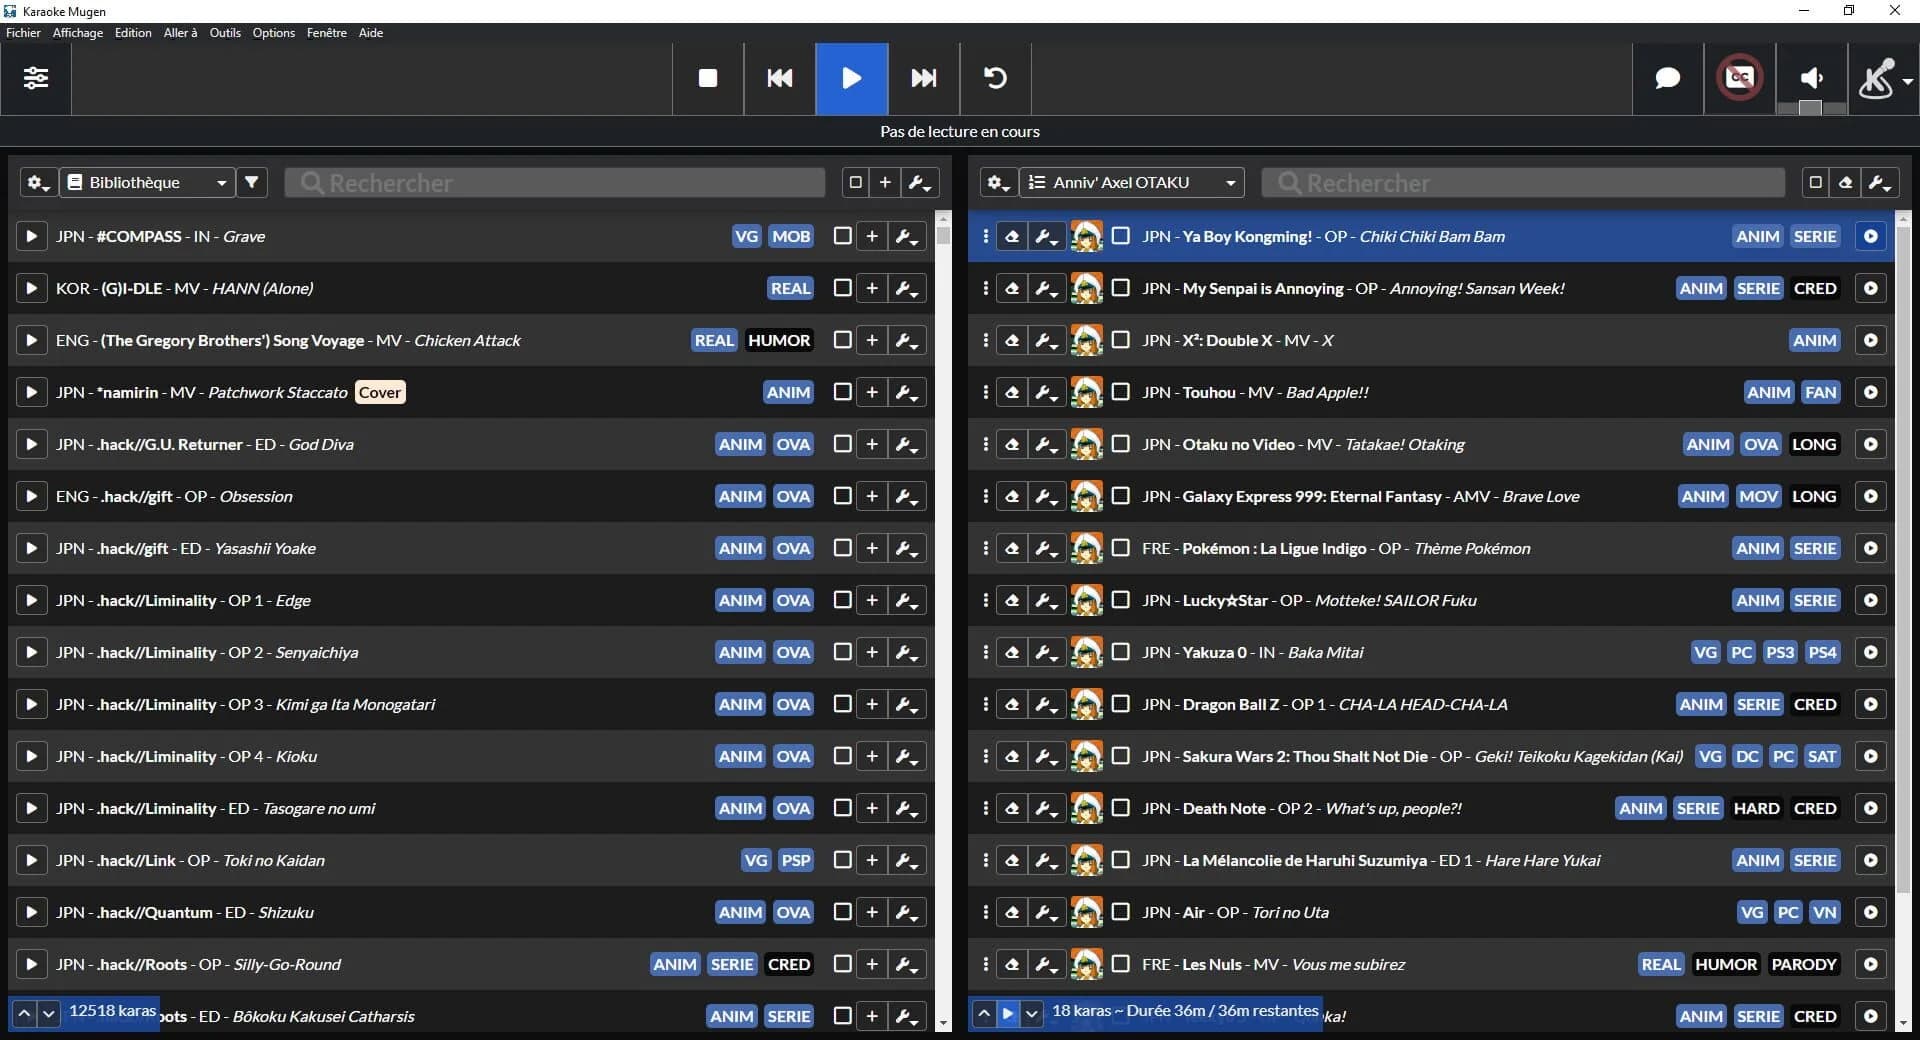The width and height of the screenshot is (1920, 1040).
Task: Open the filter funnel next to Bibliothèque
Action: [251, 182]
